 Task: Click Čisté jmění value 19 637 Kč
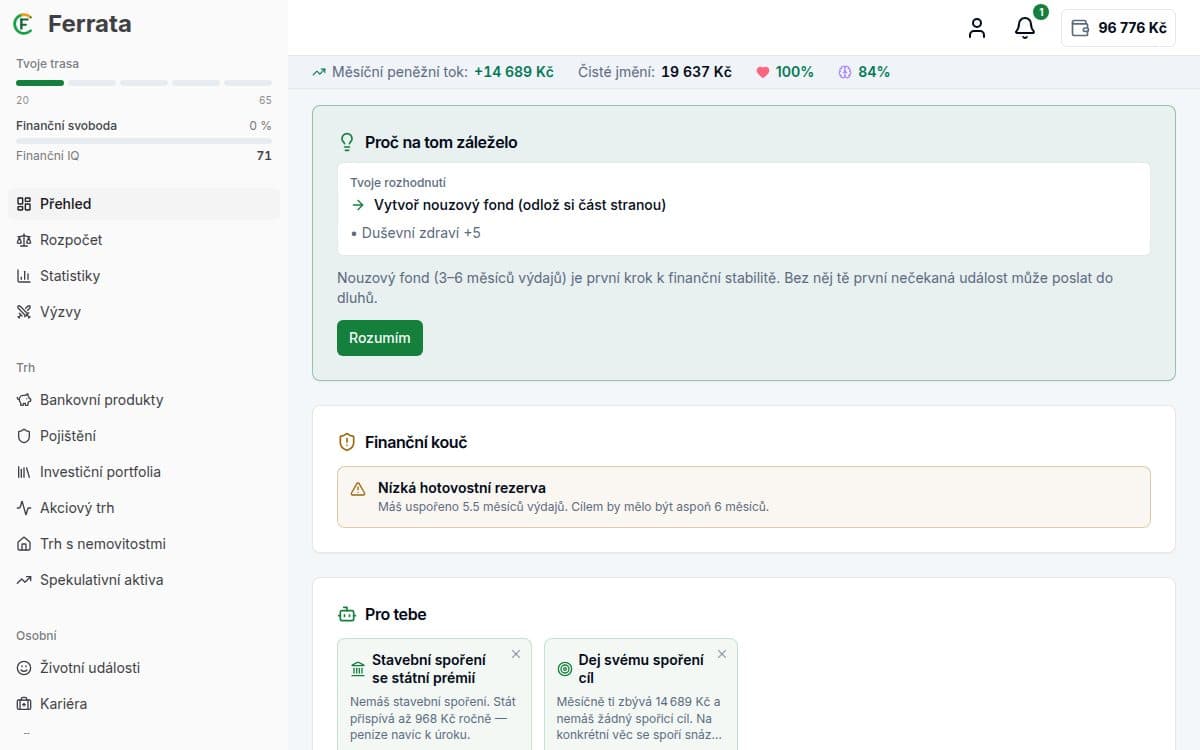(696, 72)
